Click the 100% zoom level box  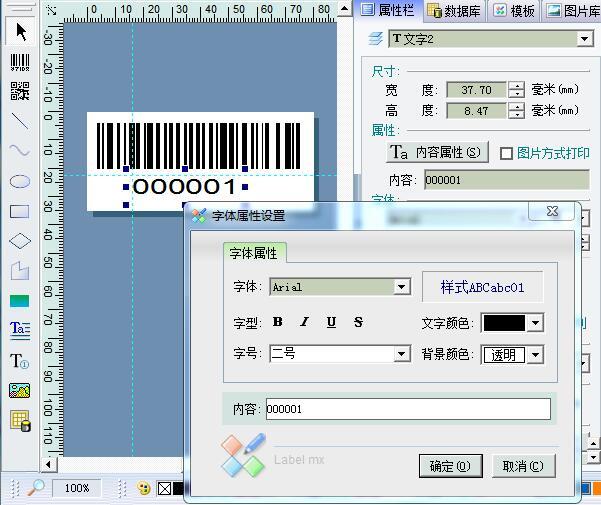click(77, 488)
